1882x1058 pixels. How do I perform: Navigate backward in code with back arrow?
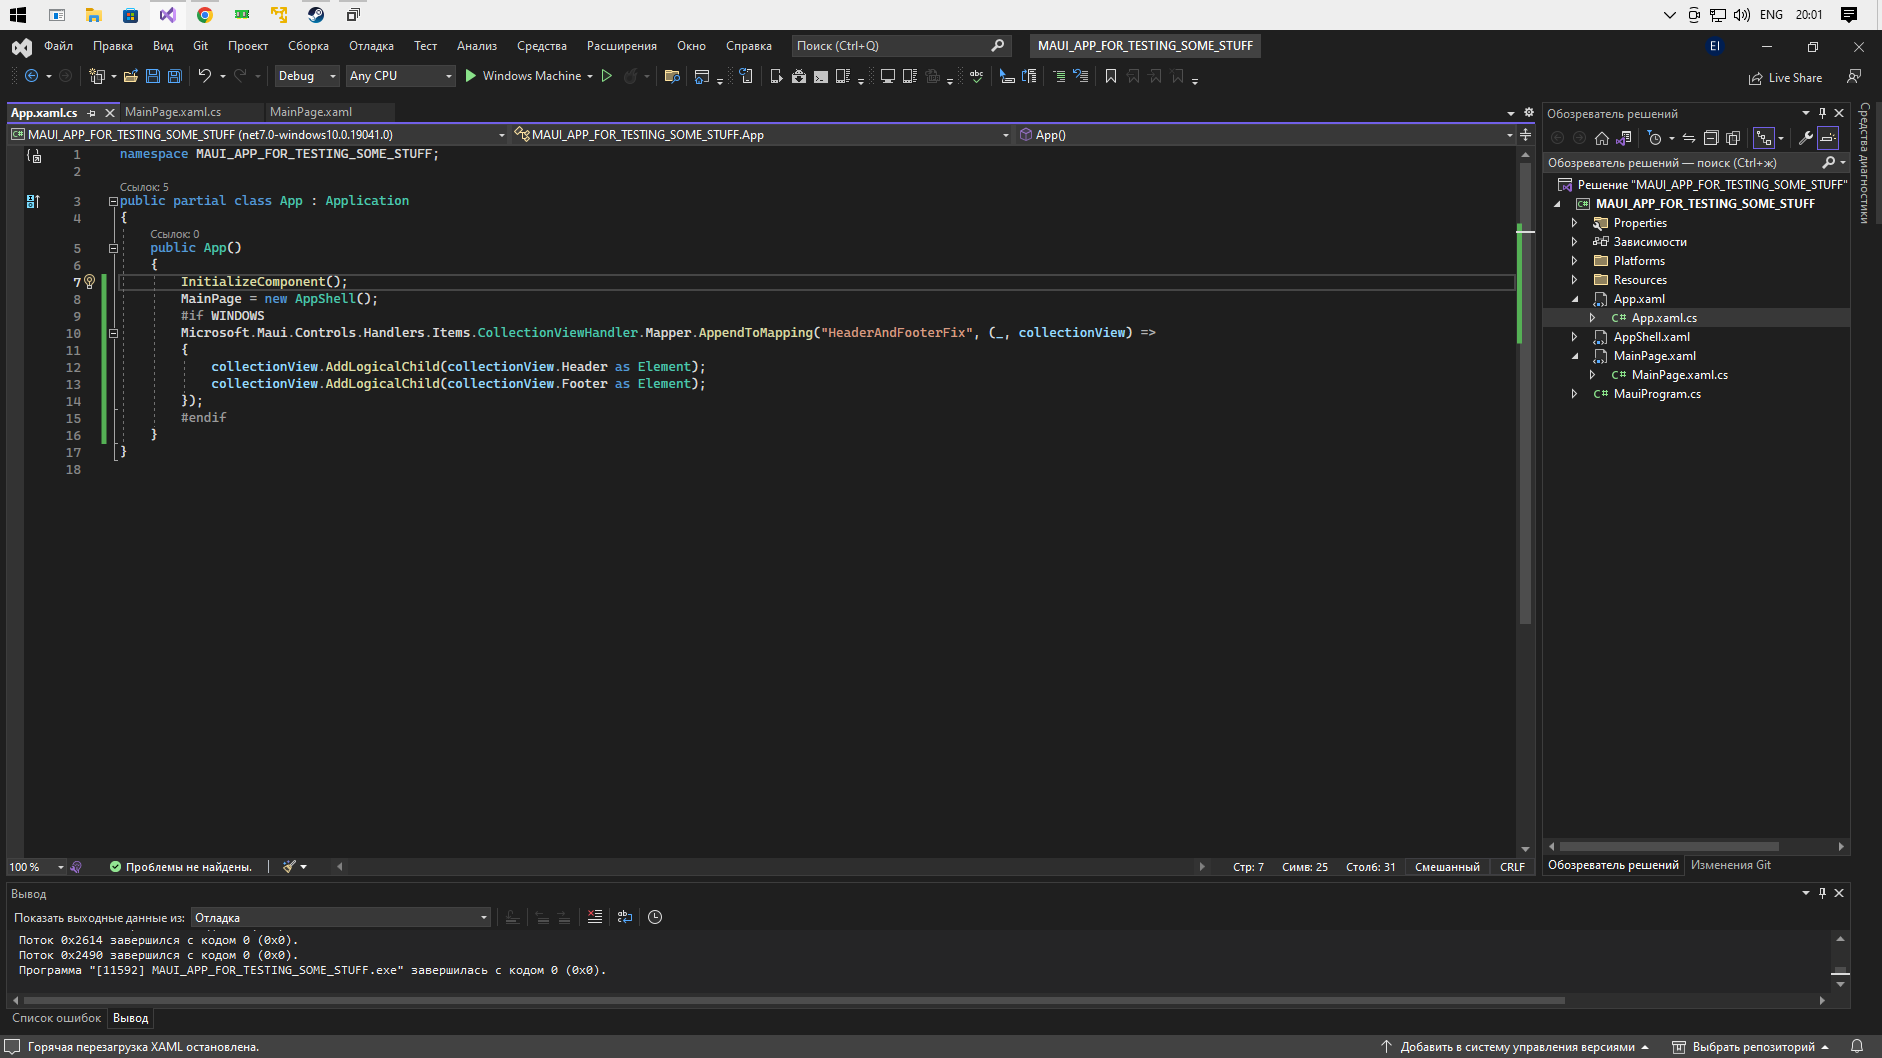tap(31, 76)
